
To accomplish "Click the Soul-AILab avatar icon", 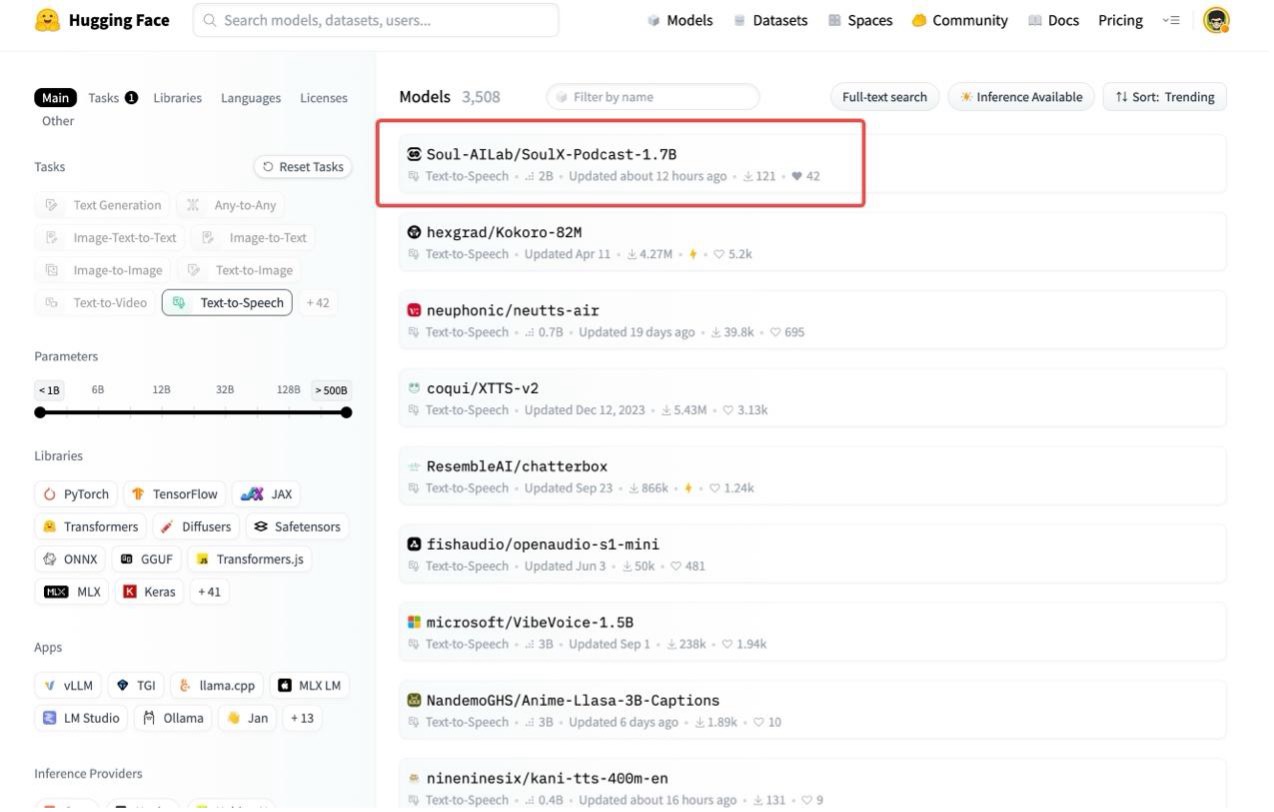I will [414, 154].
